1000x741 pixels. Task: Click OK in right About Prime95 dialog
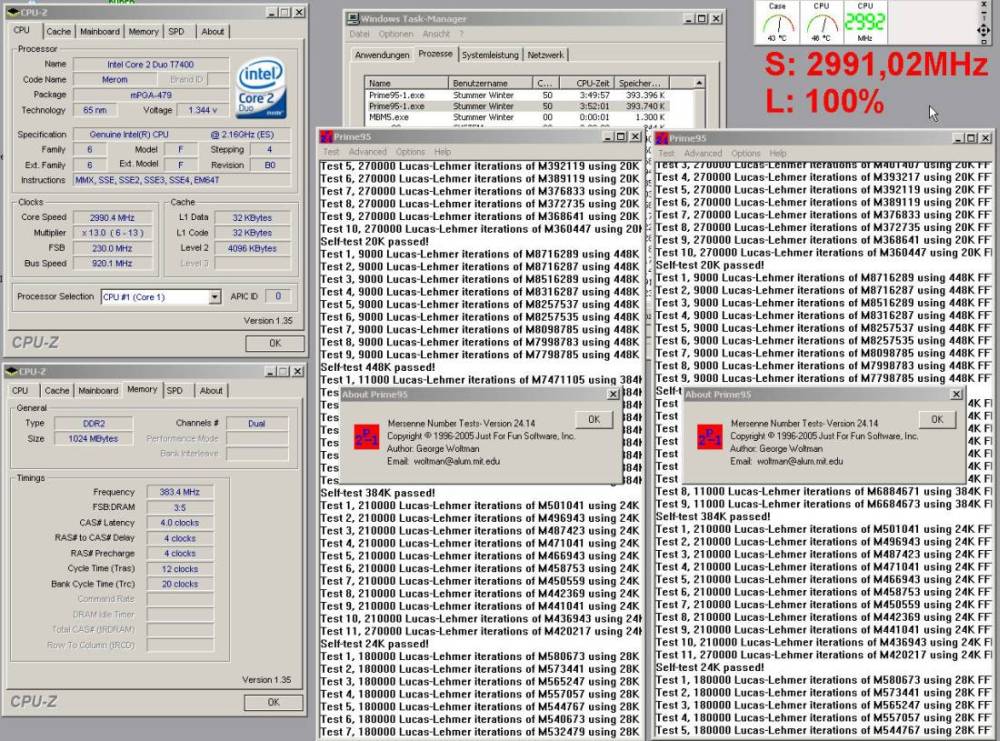click(937, 420)
